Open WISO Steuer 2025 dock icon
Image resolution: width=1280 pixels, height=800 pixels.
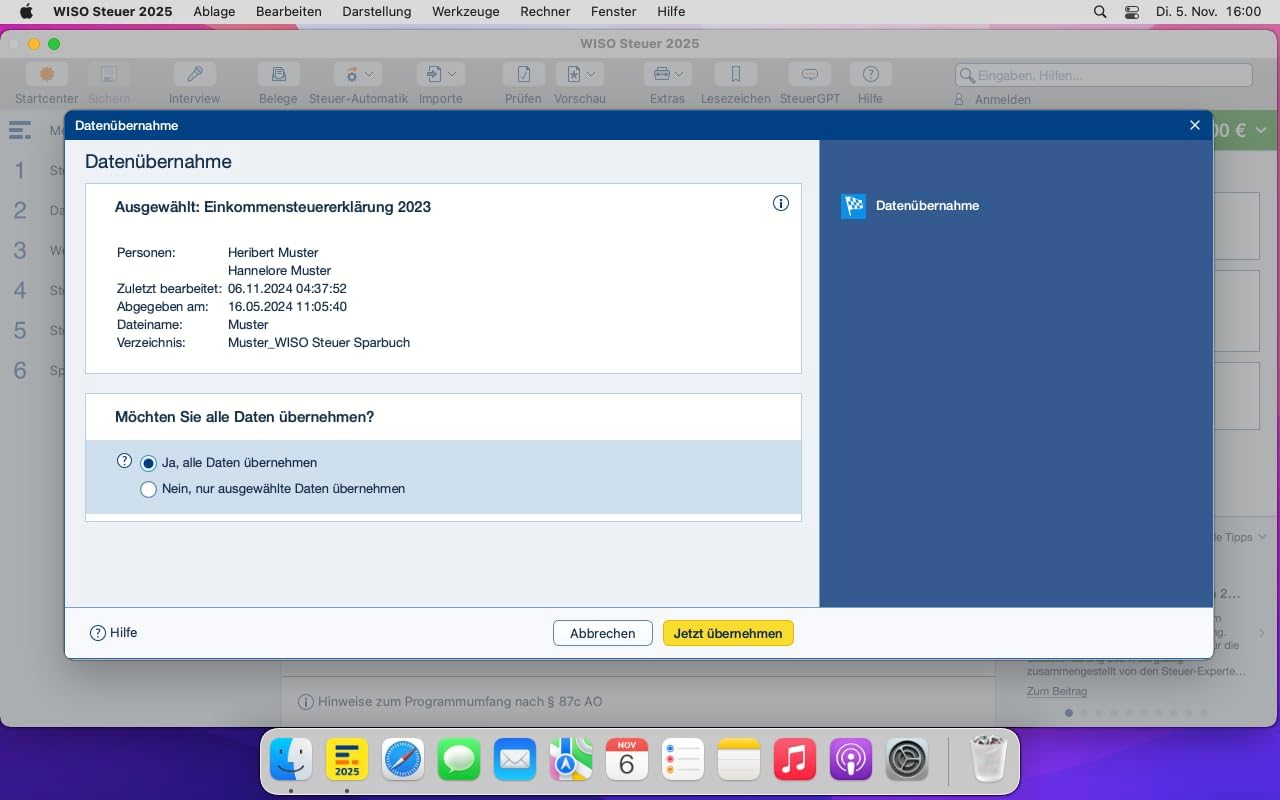tap(347, 761)
